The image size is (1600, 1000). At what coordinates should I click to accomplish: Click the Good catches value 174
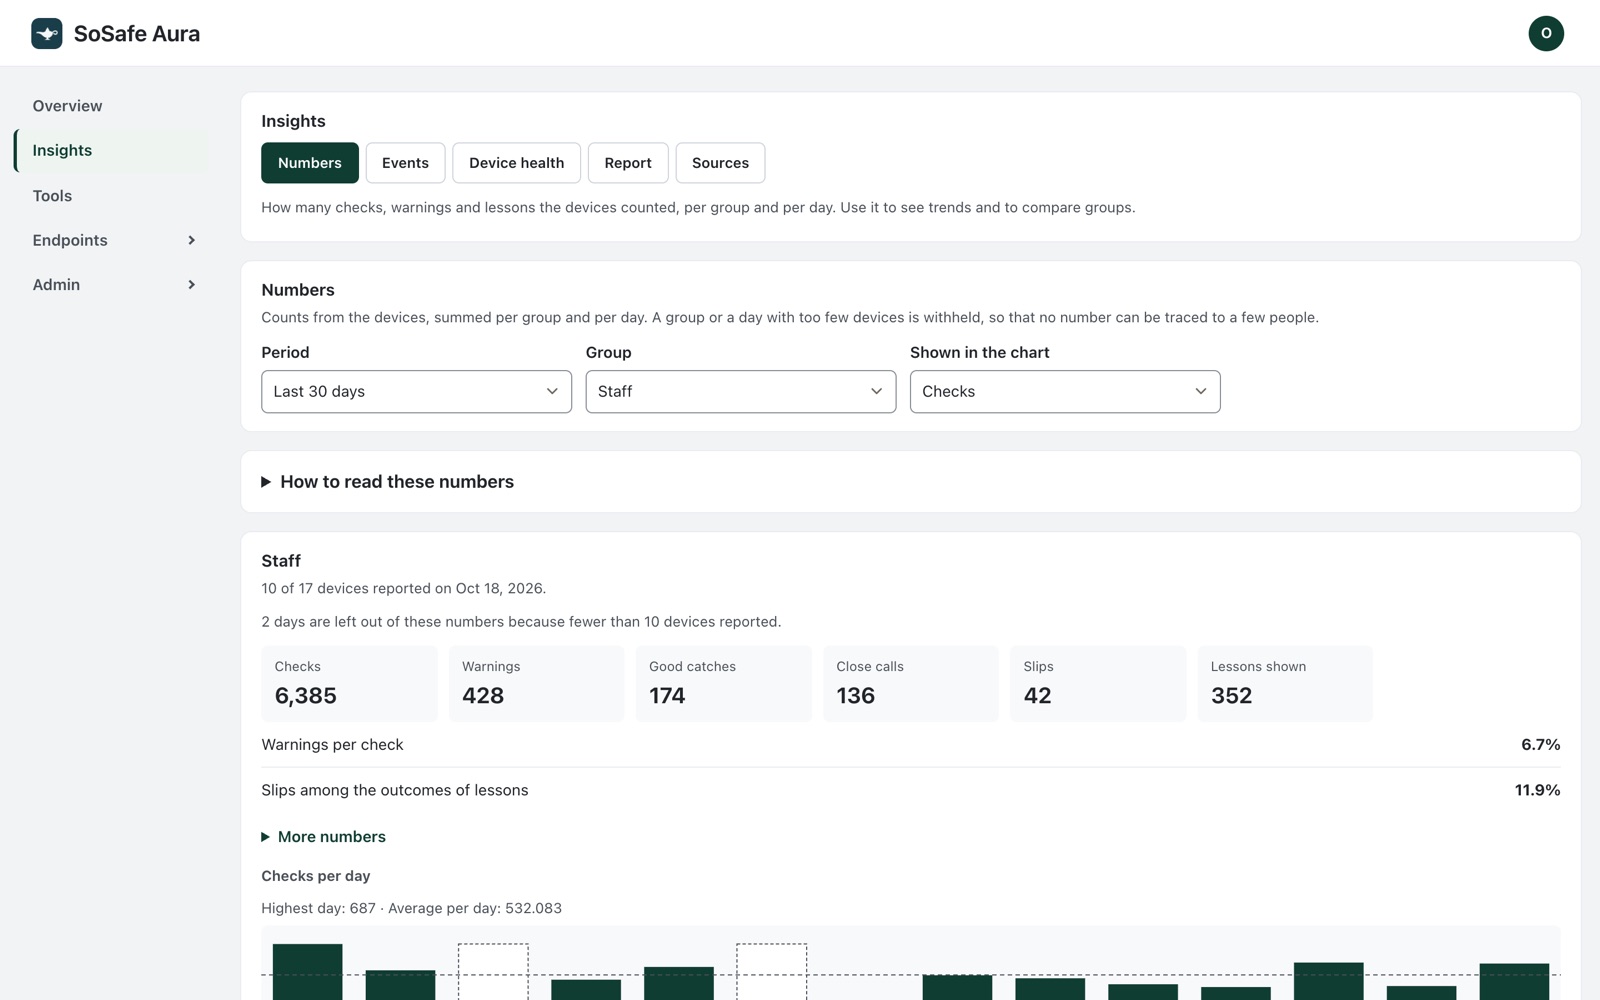click(x=667, y=696)
